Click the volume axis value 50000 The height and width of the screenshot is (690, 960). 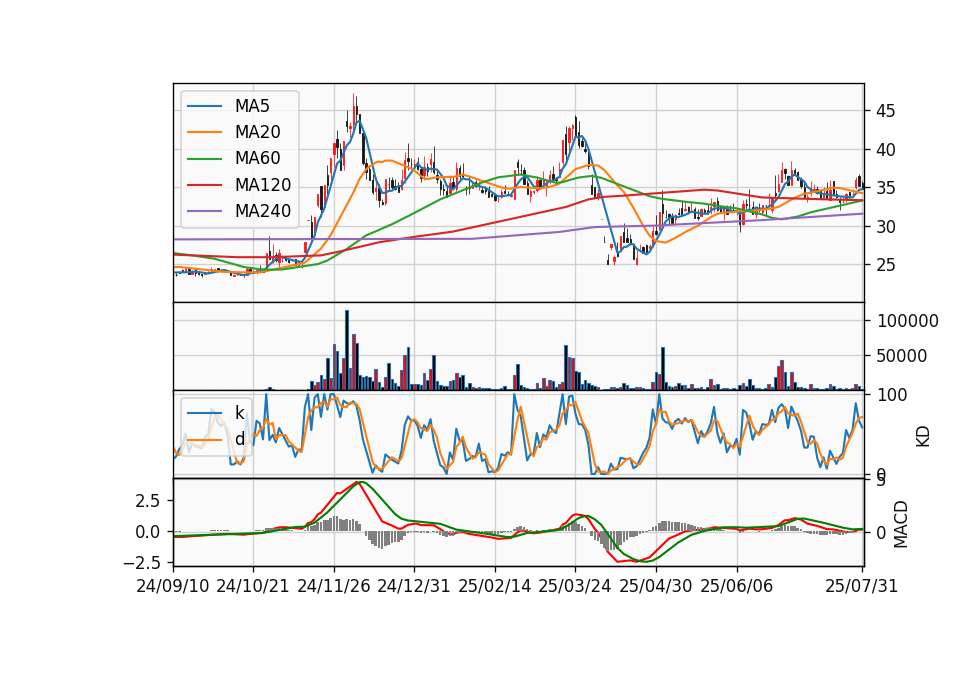tap(902, 356)
